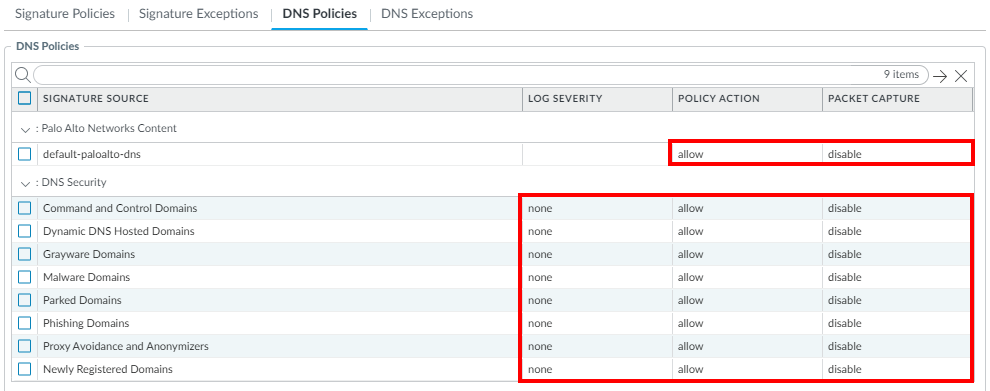The image size is (990, 391).
Task: Open policy action dropdown for default-paloalto-dns
Action: coord(748,154)
